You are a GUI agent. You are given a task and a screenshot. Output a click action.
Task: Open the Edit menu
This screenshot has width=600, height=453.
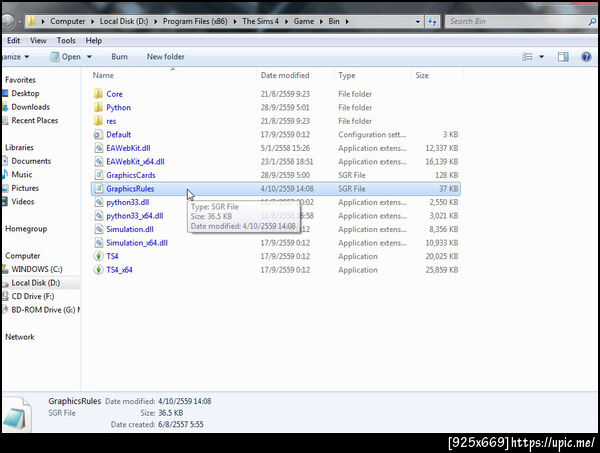[13, 41]
